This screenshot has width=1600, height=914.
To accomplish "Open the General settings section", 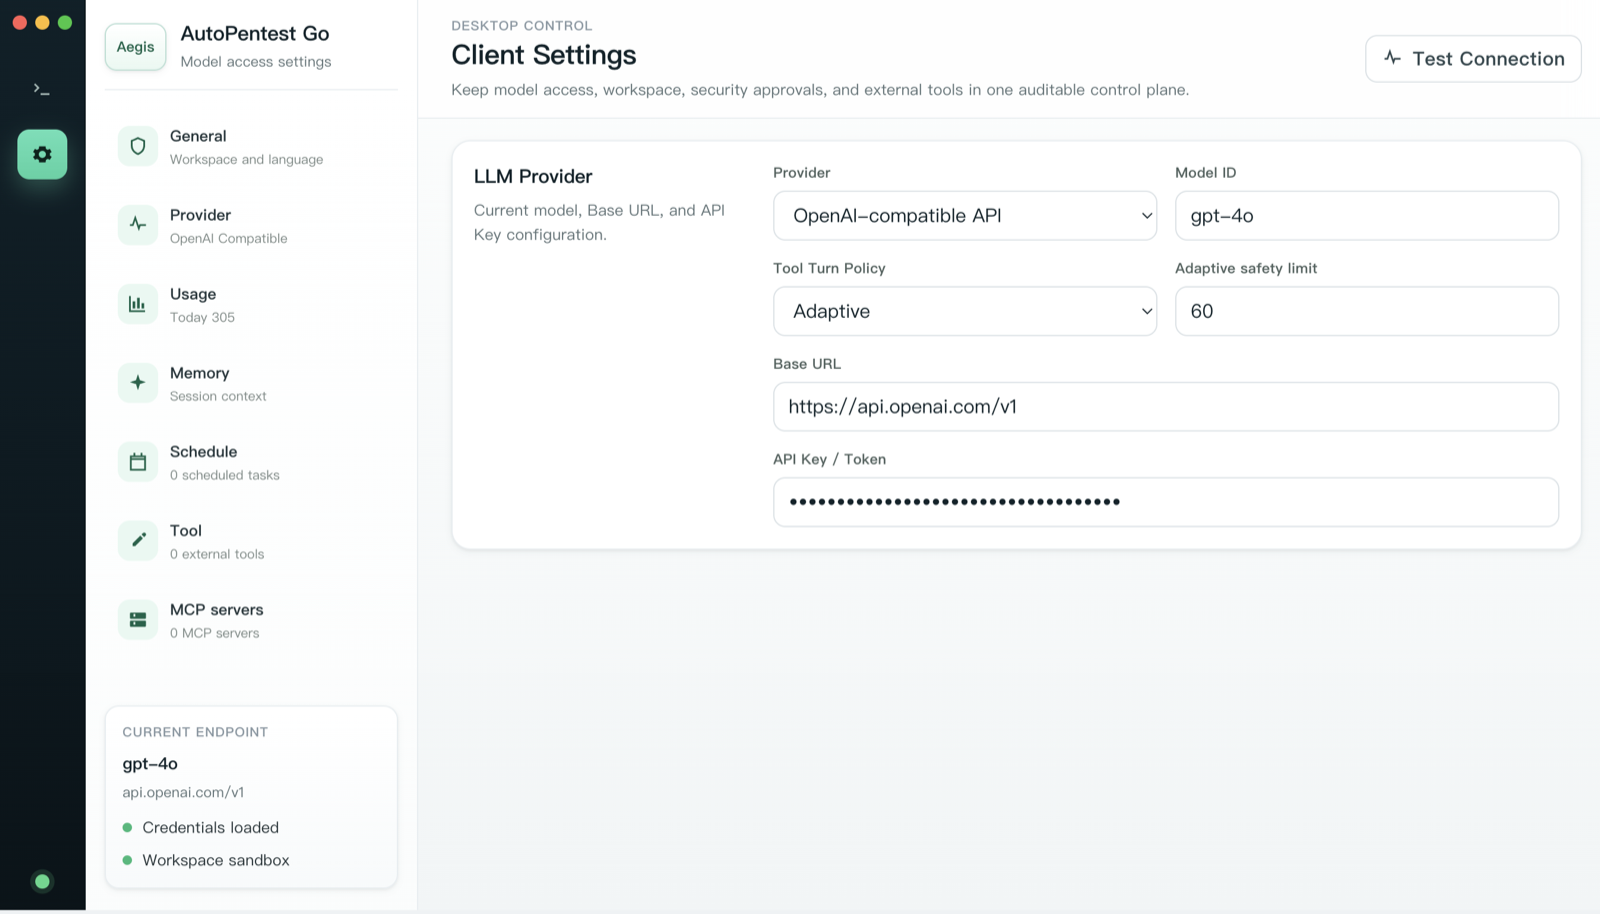I will pyautogui.click(x=251, y=146).
